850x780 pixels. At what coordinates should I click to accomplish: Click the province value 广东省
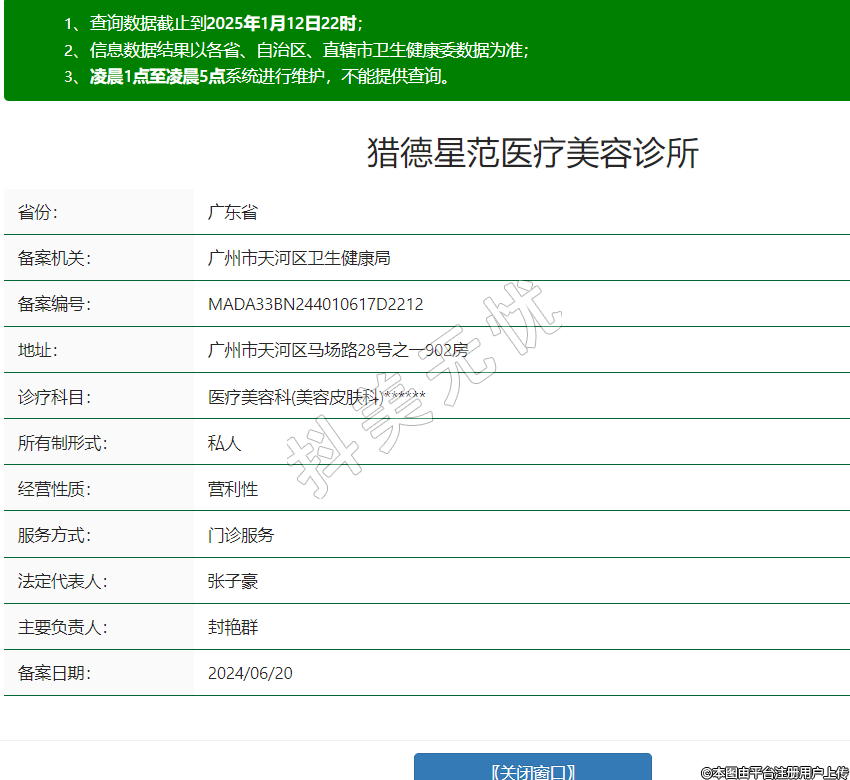click(232, 213)
